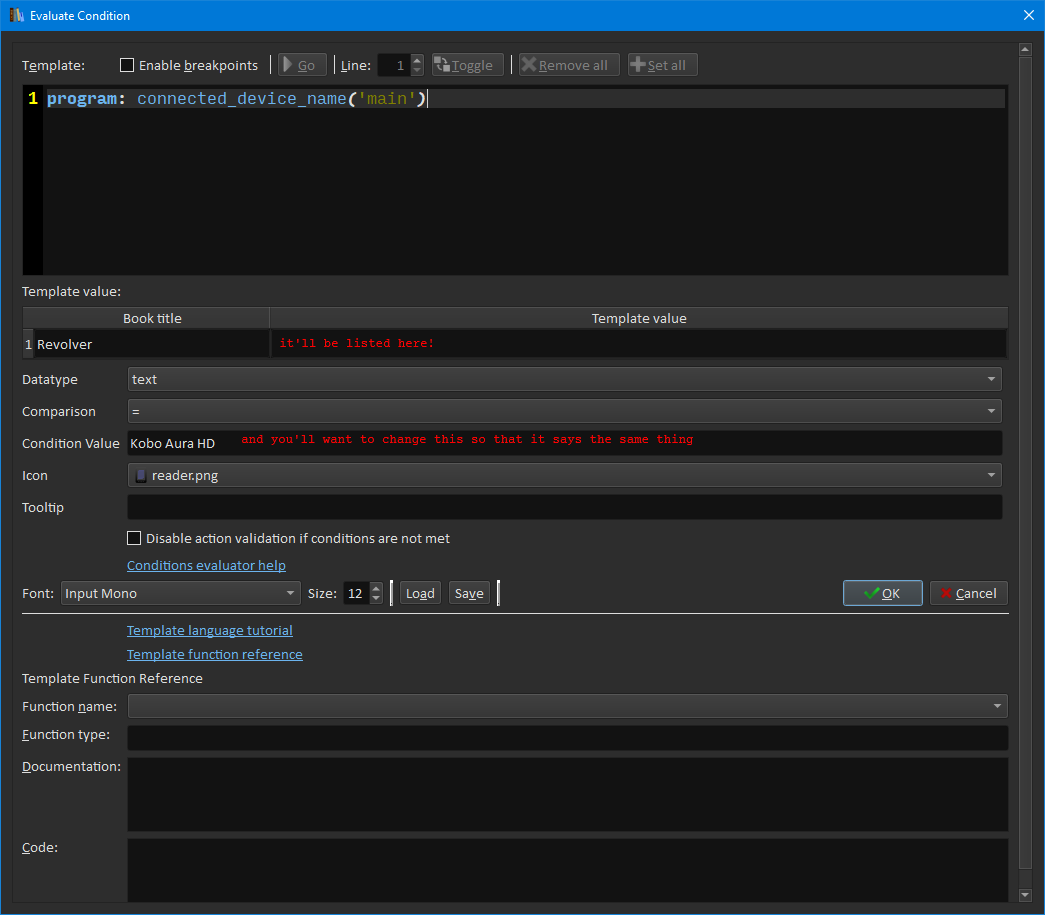The width and height of the screenshot is (1045, 915).
Task: Click the green checkmark OK button
Action: [x=882, y=593]
